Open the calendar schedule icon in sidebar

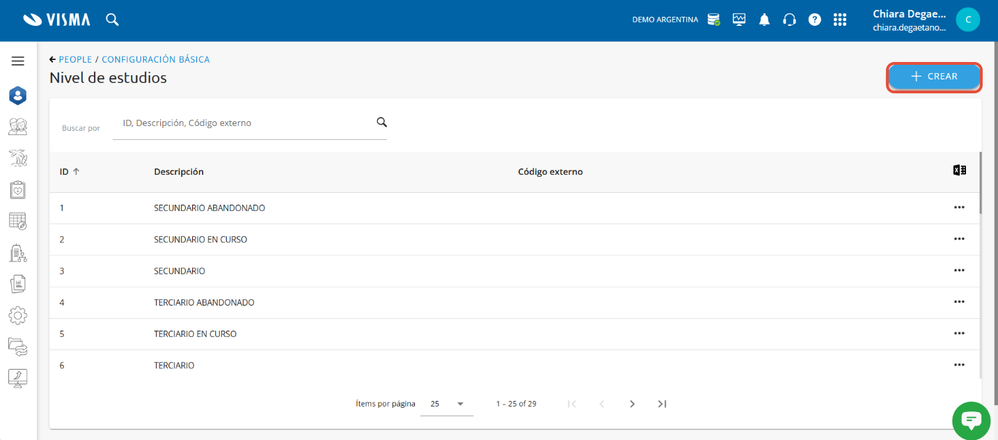click(x=18, y=221)
